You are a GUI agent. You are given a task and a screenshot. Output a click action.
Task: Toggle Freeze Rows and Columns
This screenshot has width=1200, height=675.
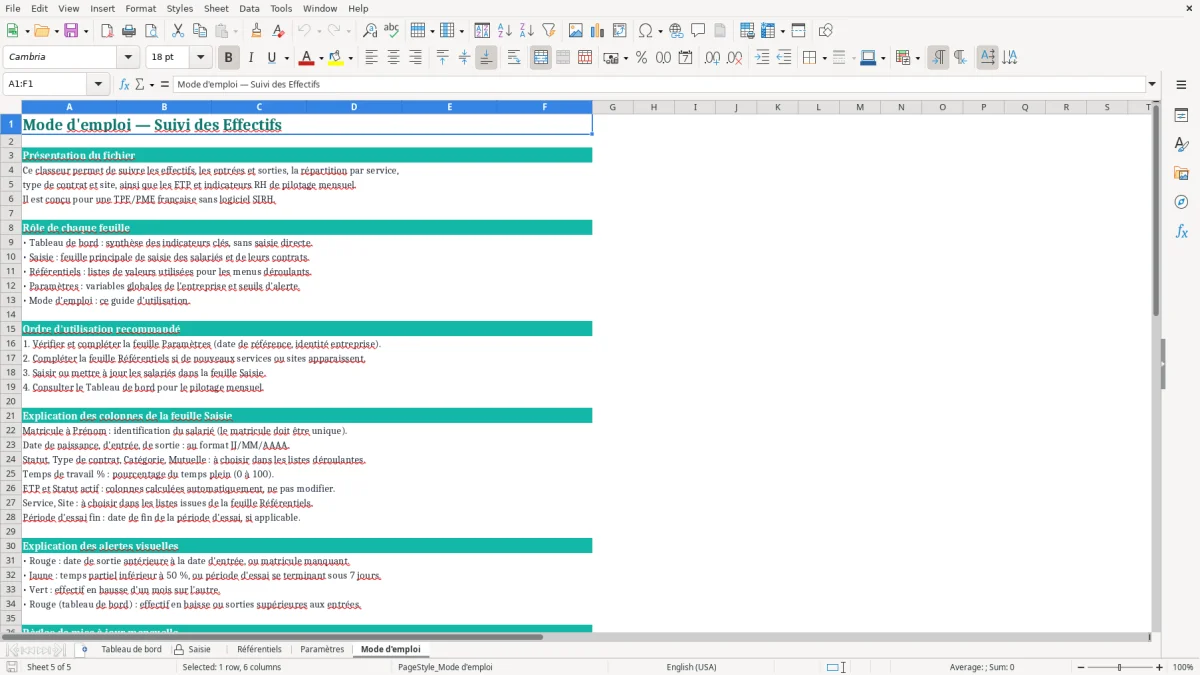(766, 31)
